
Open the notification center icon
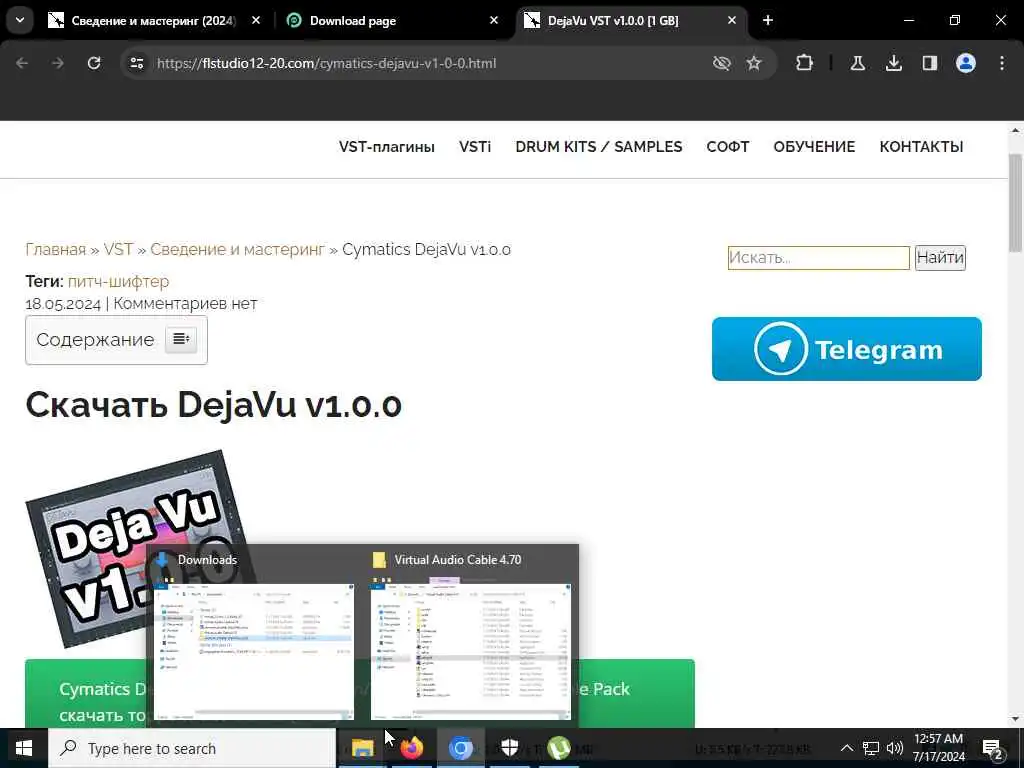point(993,749)
